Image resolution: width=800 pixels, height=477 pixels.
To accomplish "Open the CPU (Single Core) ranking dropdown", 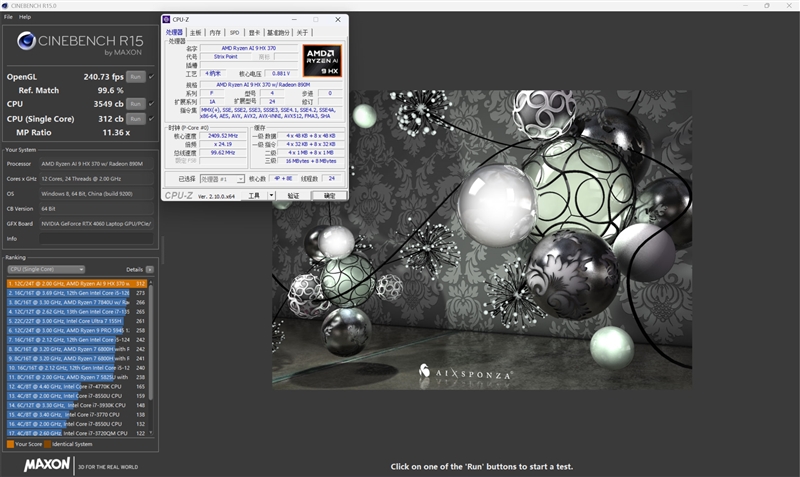I will (x=46, y=269).
